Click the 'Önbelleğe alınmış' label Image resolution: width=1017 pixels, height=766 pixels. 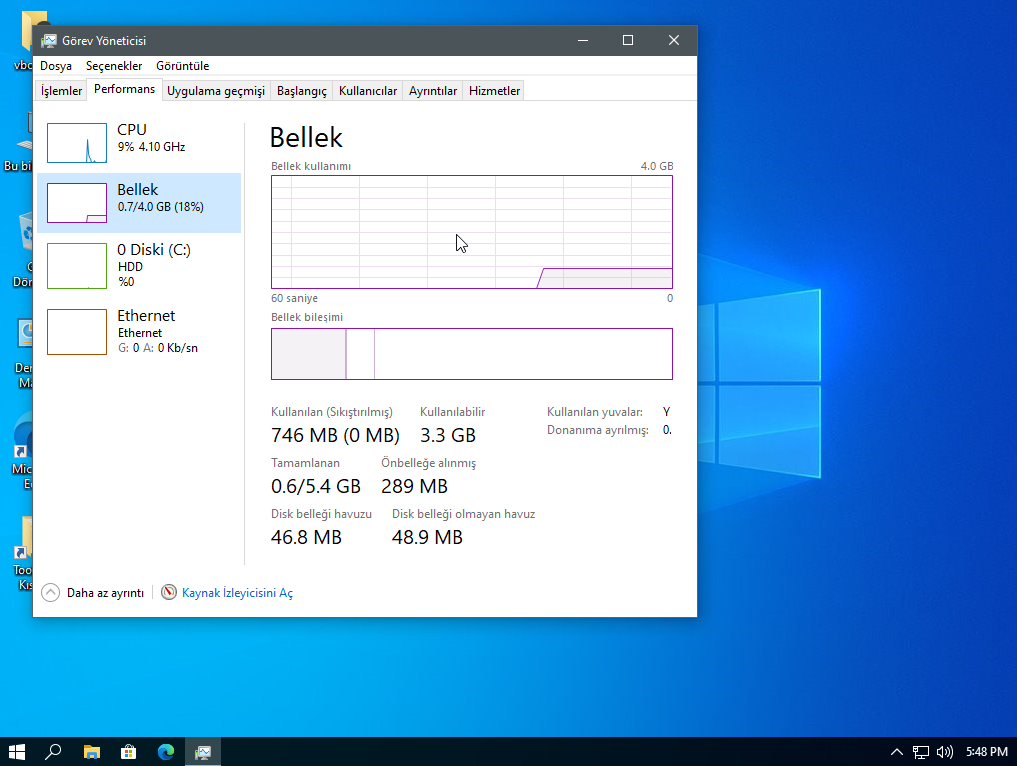(x=429, y=463)
